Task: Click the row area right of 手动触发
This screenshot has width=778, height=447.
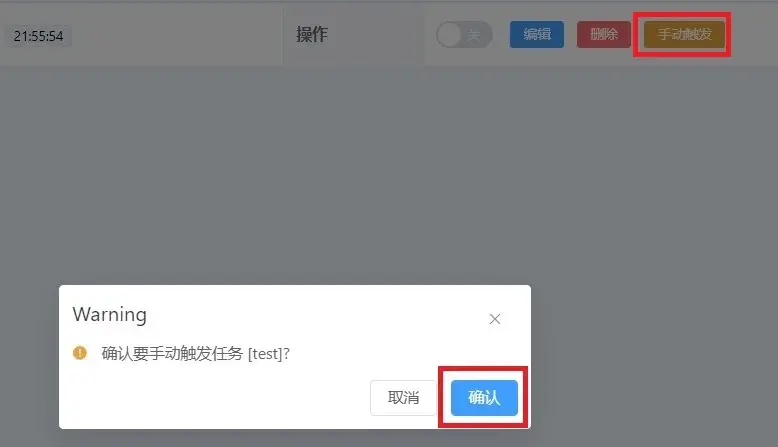Action: coord(754,35)
